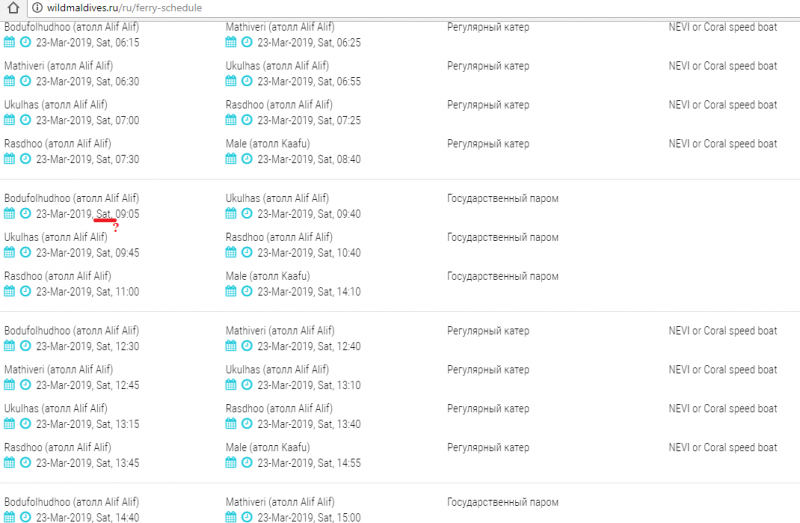Click clock icon beside 12:30 departure
The height and width of the screenshot is (523, 800).
click(25, 346)
